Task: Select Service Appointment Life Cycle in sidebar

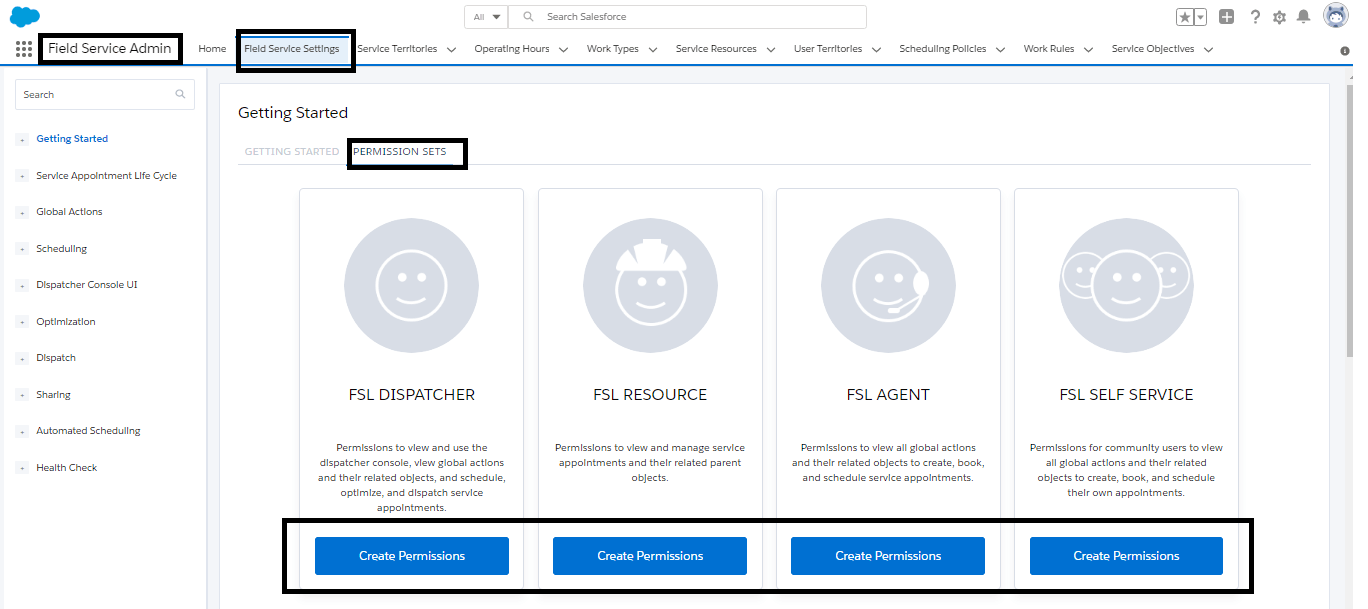Action: click(106, 176)
